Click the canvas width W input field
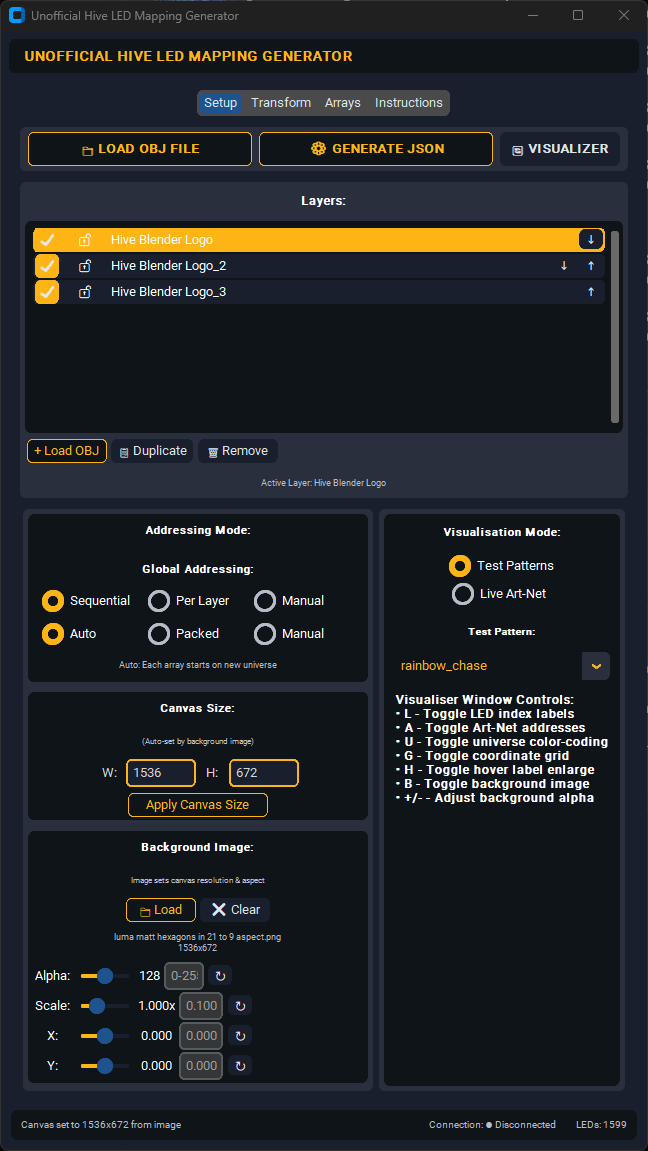This screenshot has height=1151, width=648. click(161, 773)
